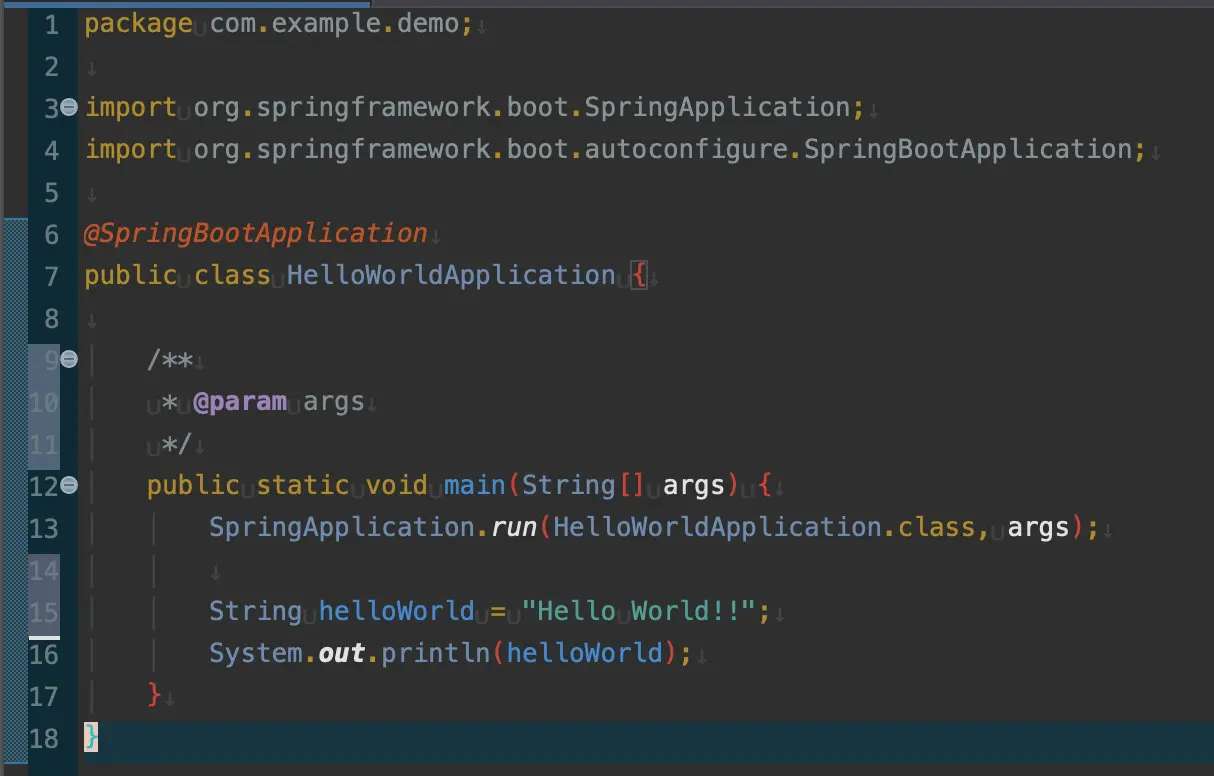The height and width of the screenshot is (776, 1214).
Task: Click 'SpringBootApplication' at the end of line 4
Action: (x=969, y=150)
